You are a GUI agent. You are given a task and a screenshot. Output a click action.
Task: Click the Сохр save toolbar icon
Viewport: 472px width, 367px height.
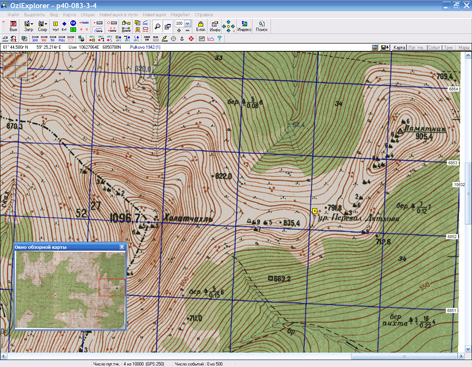[41, 26]
